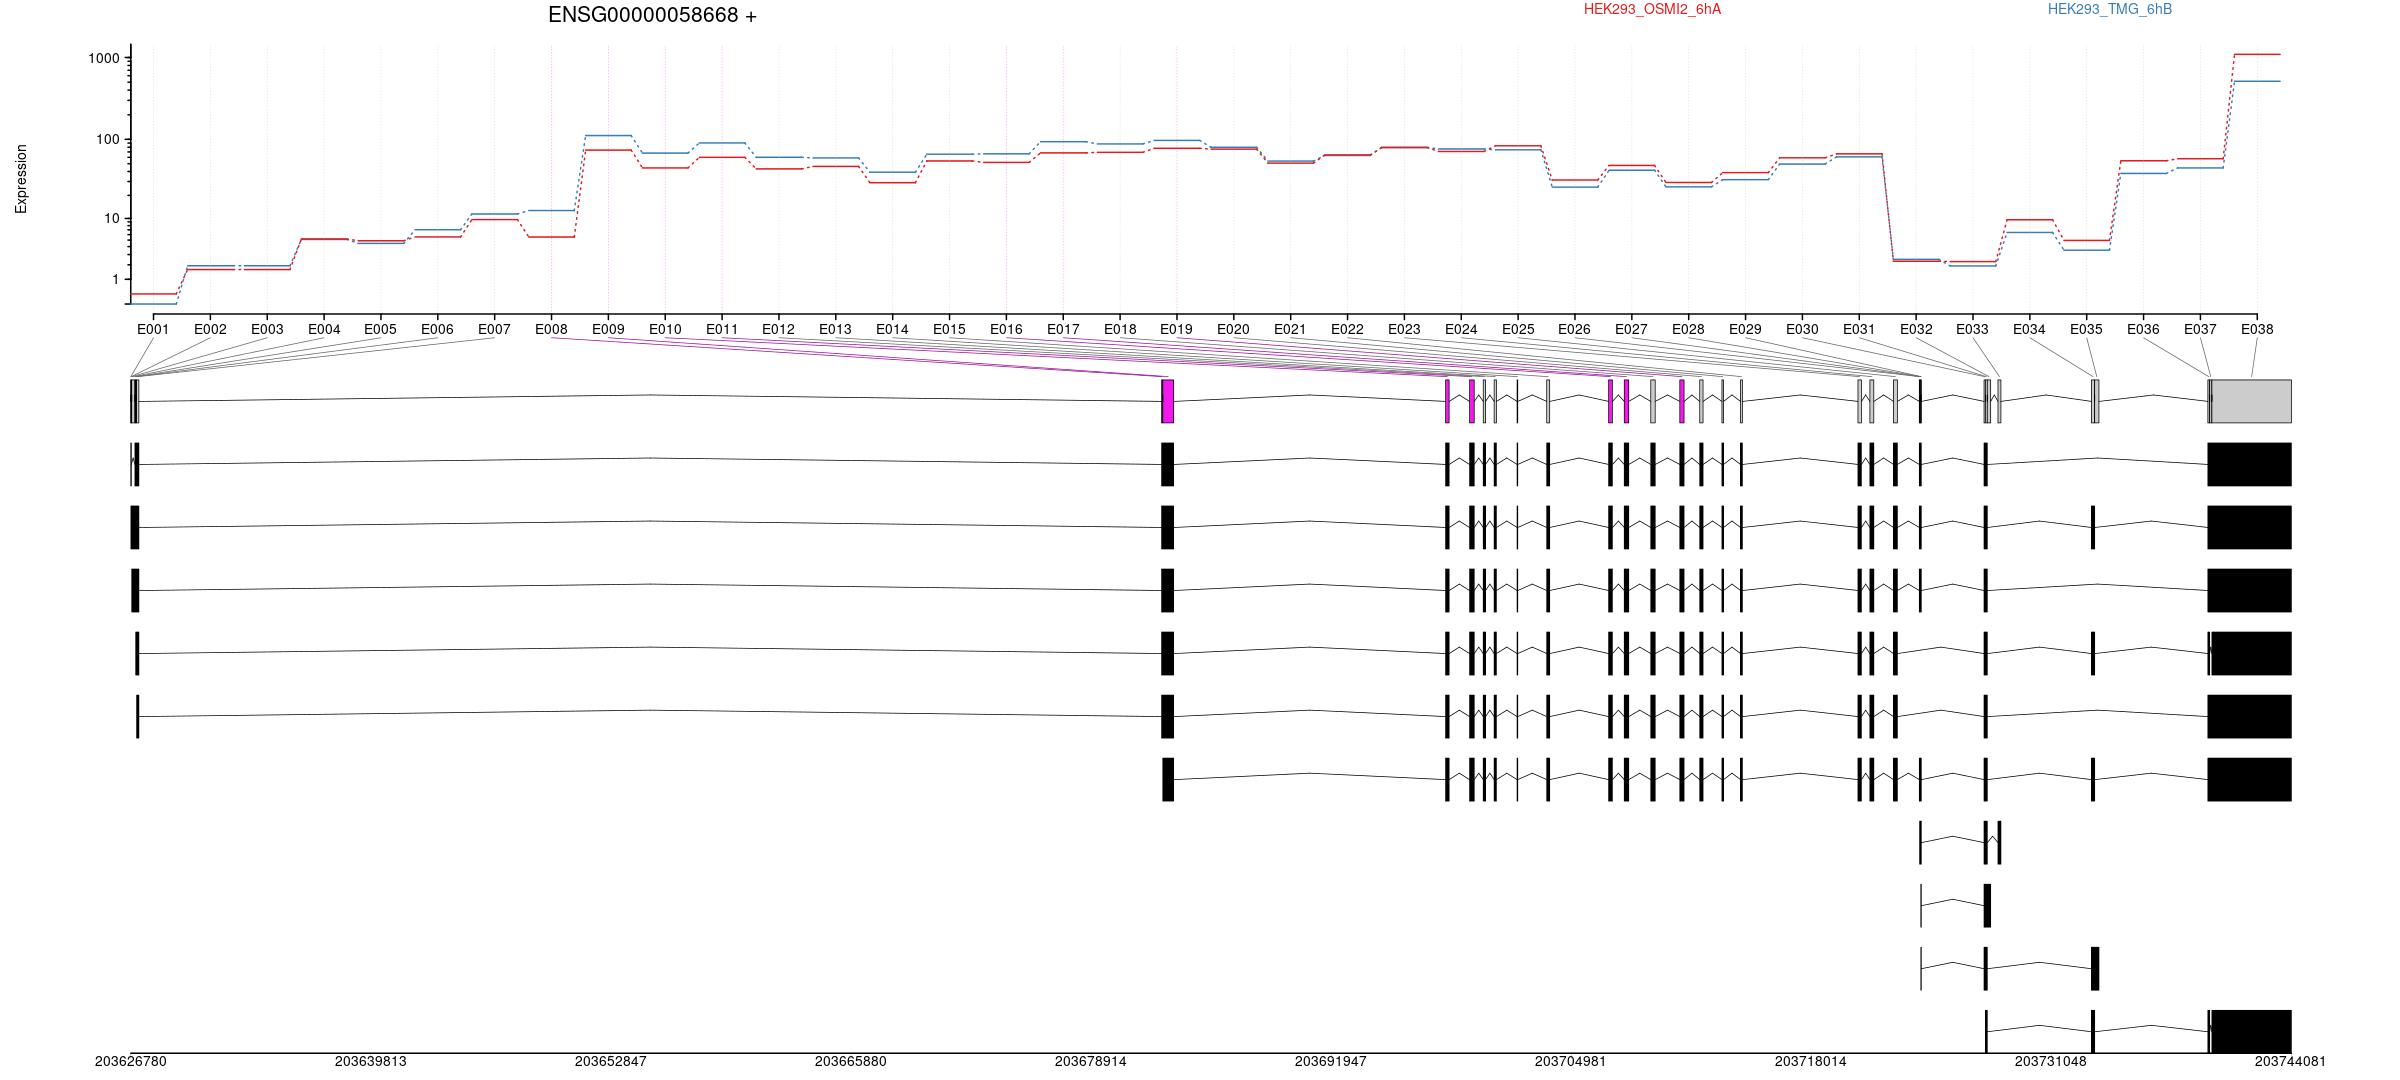The height and width of the screenshot is (1080, 2400).
Task: Click exon label E004
Action: tap(324, 329)
